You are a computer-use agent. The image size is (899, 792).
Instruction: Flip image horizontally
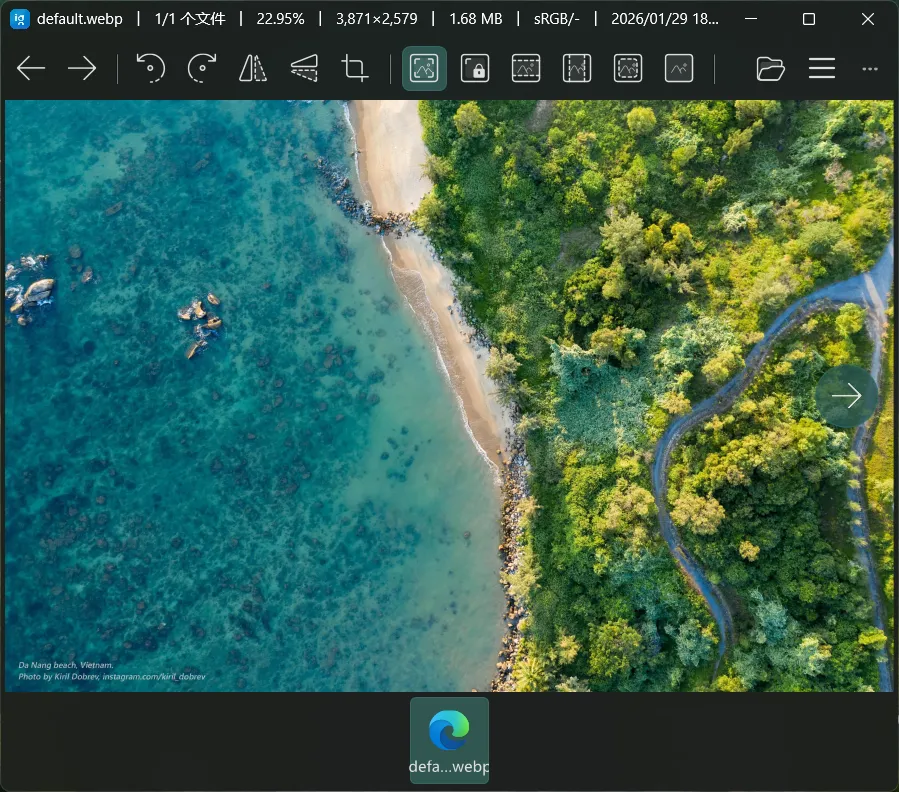tap(253, 68)
